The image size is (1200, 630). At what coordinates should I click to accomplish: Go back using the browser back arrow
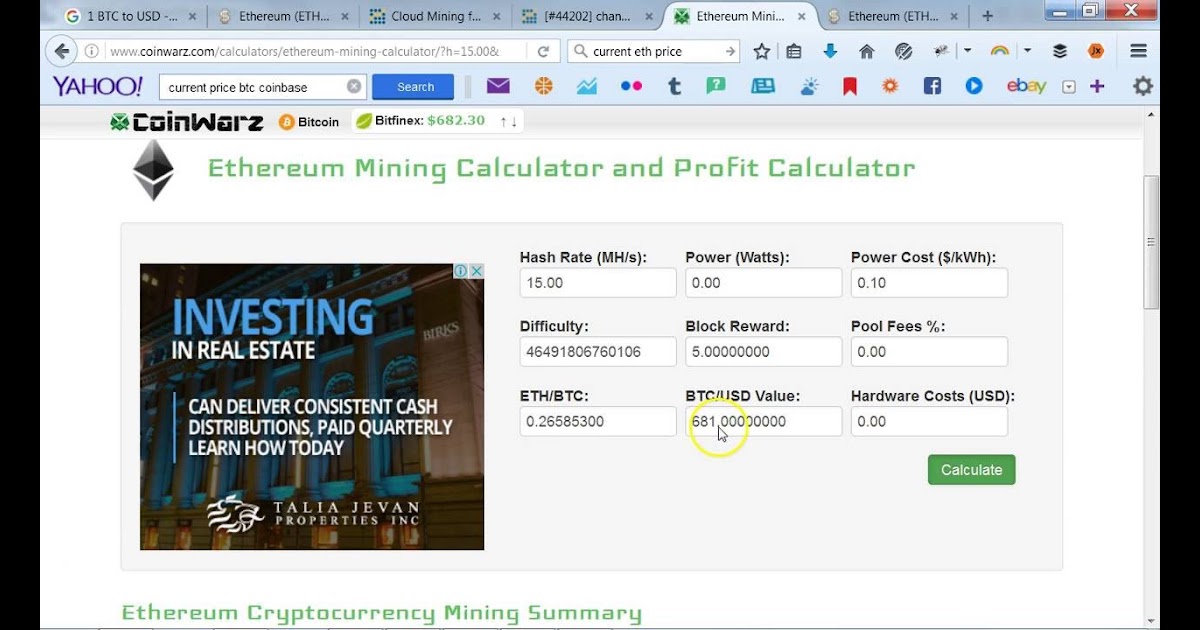pos(62,51)
